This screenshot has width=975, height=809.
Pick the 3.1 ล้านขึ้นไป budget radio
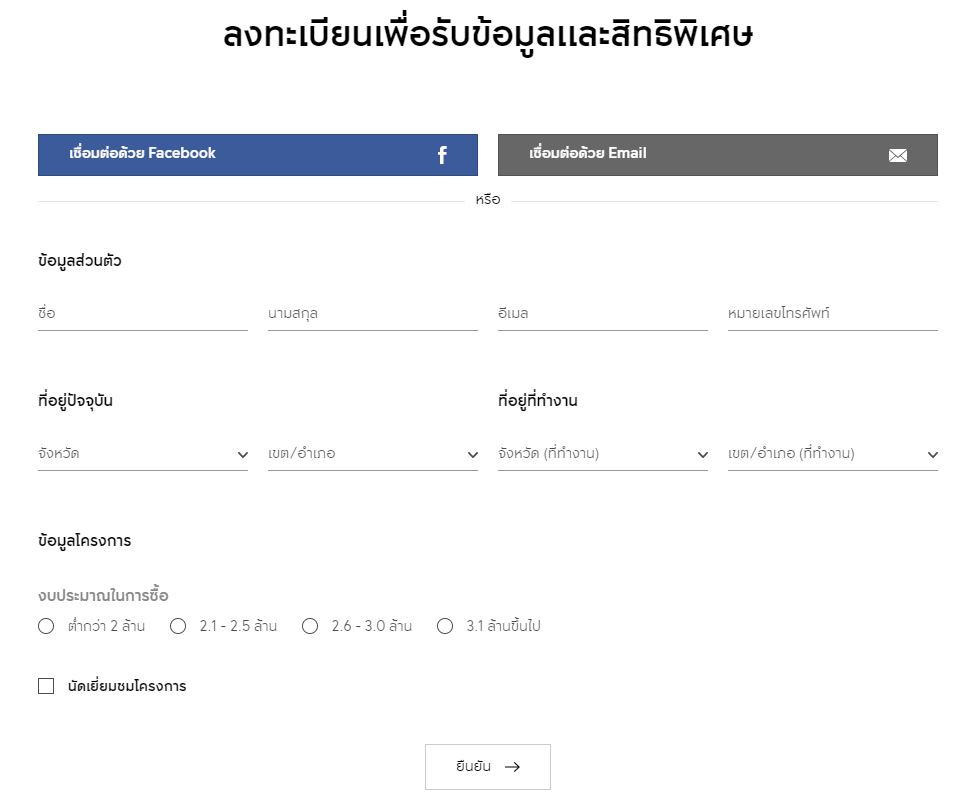[x=445, y=626]
